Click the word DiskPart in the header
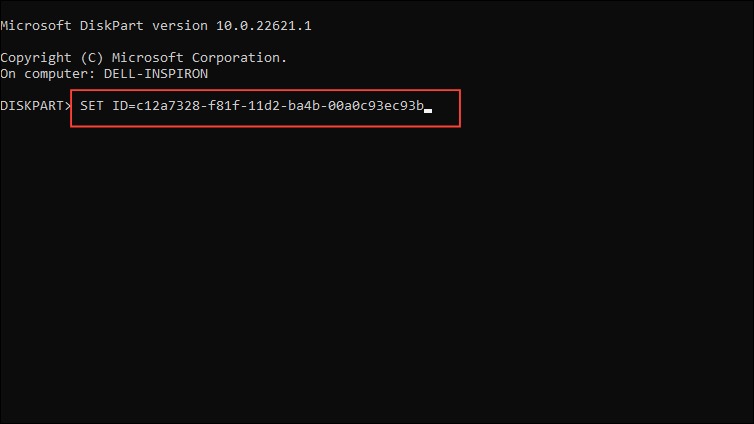The height and width of the screenshot is (424, 754). pyautogui.click(x=112, y=26)
